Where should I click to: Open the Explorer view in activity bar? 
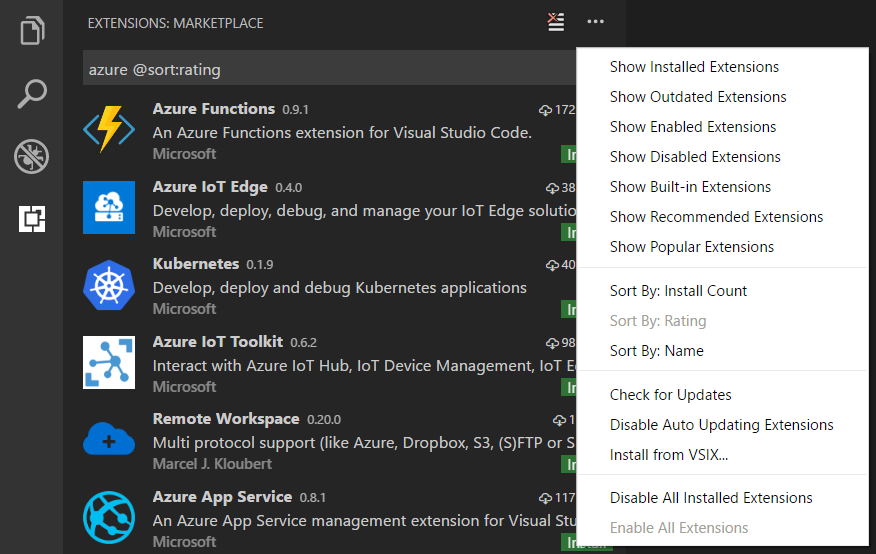pos(32,30)
